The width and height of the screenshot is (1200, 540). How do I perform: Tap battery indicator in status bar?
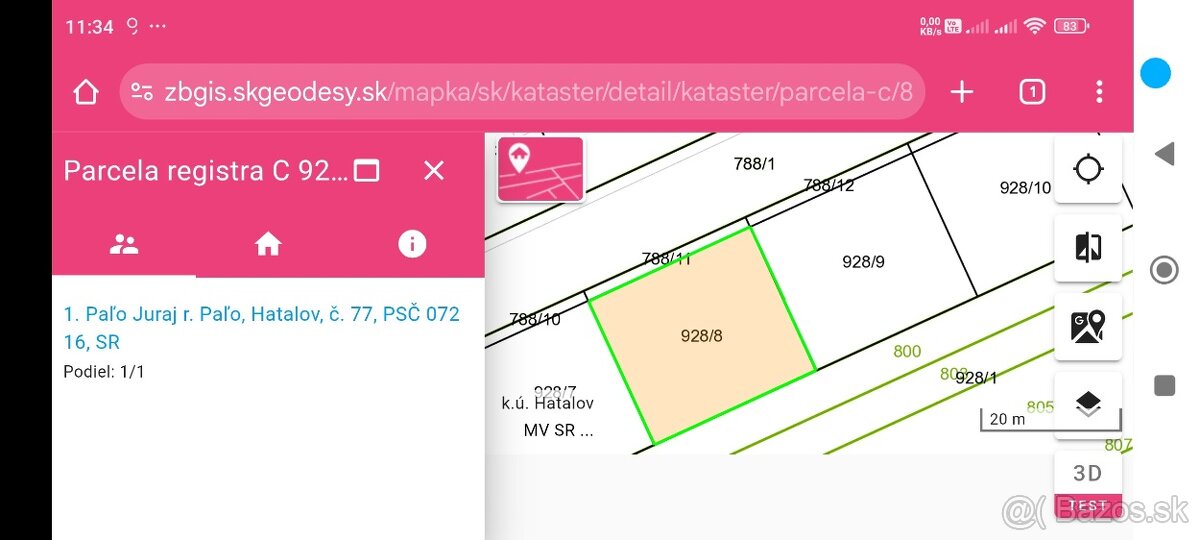[x=1072, y=26]
